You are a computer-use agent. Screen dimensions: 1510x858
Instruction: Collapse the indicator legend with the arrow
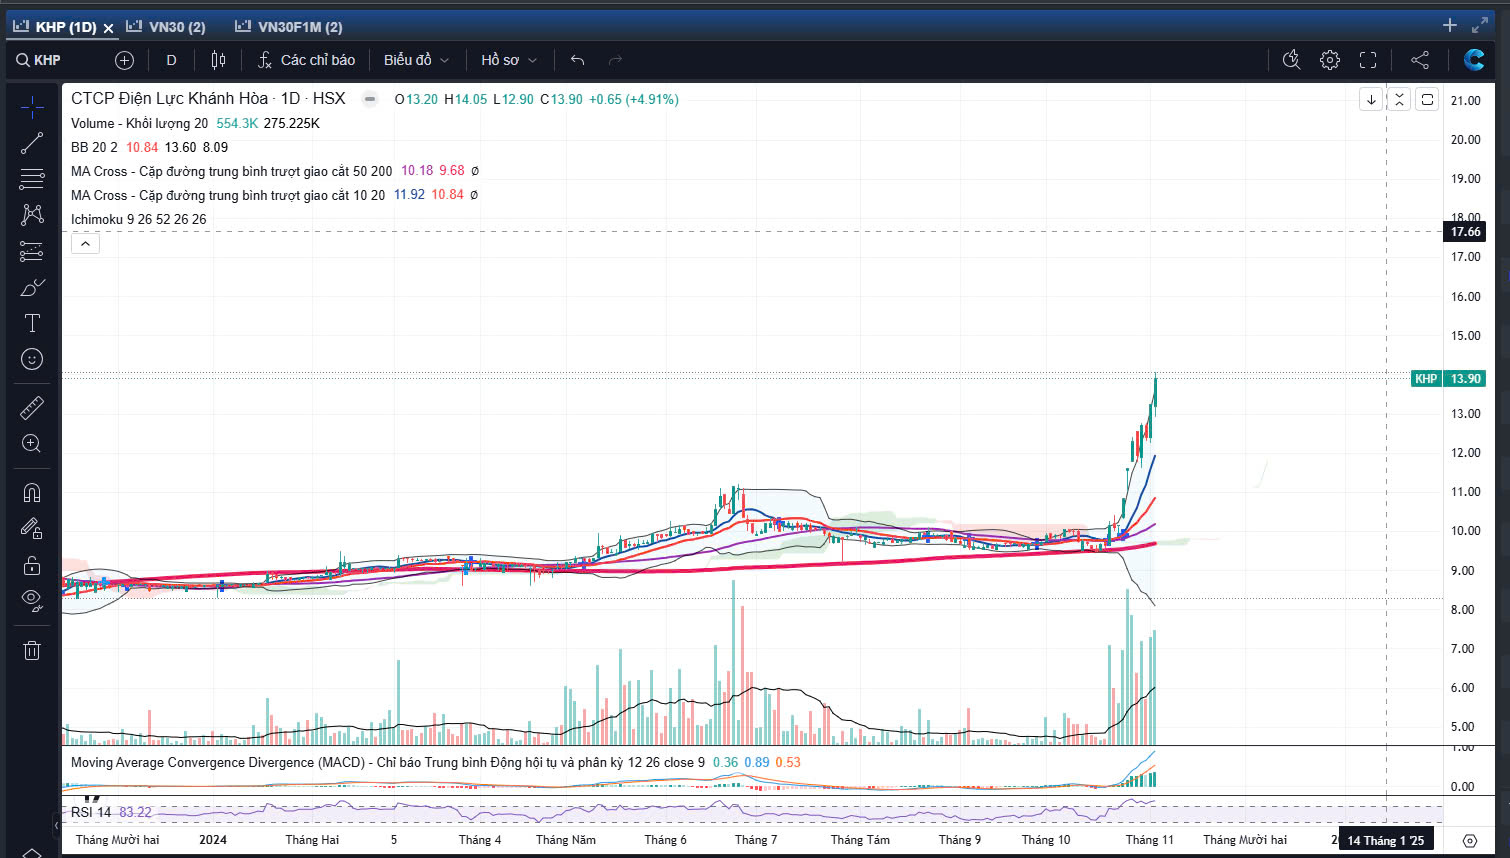click(x=85, y=243)
